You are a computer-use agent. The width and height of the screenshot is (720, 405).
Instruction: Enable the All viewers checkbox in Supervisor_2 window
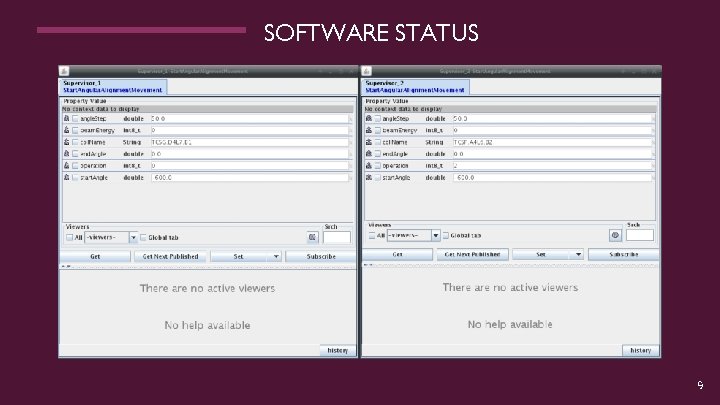(372, 235)
